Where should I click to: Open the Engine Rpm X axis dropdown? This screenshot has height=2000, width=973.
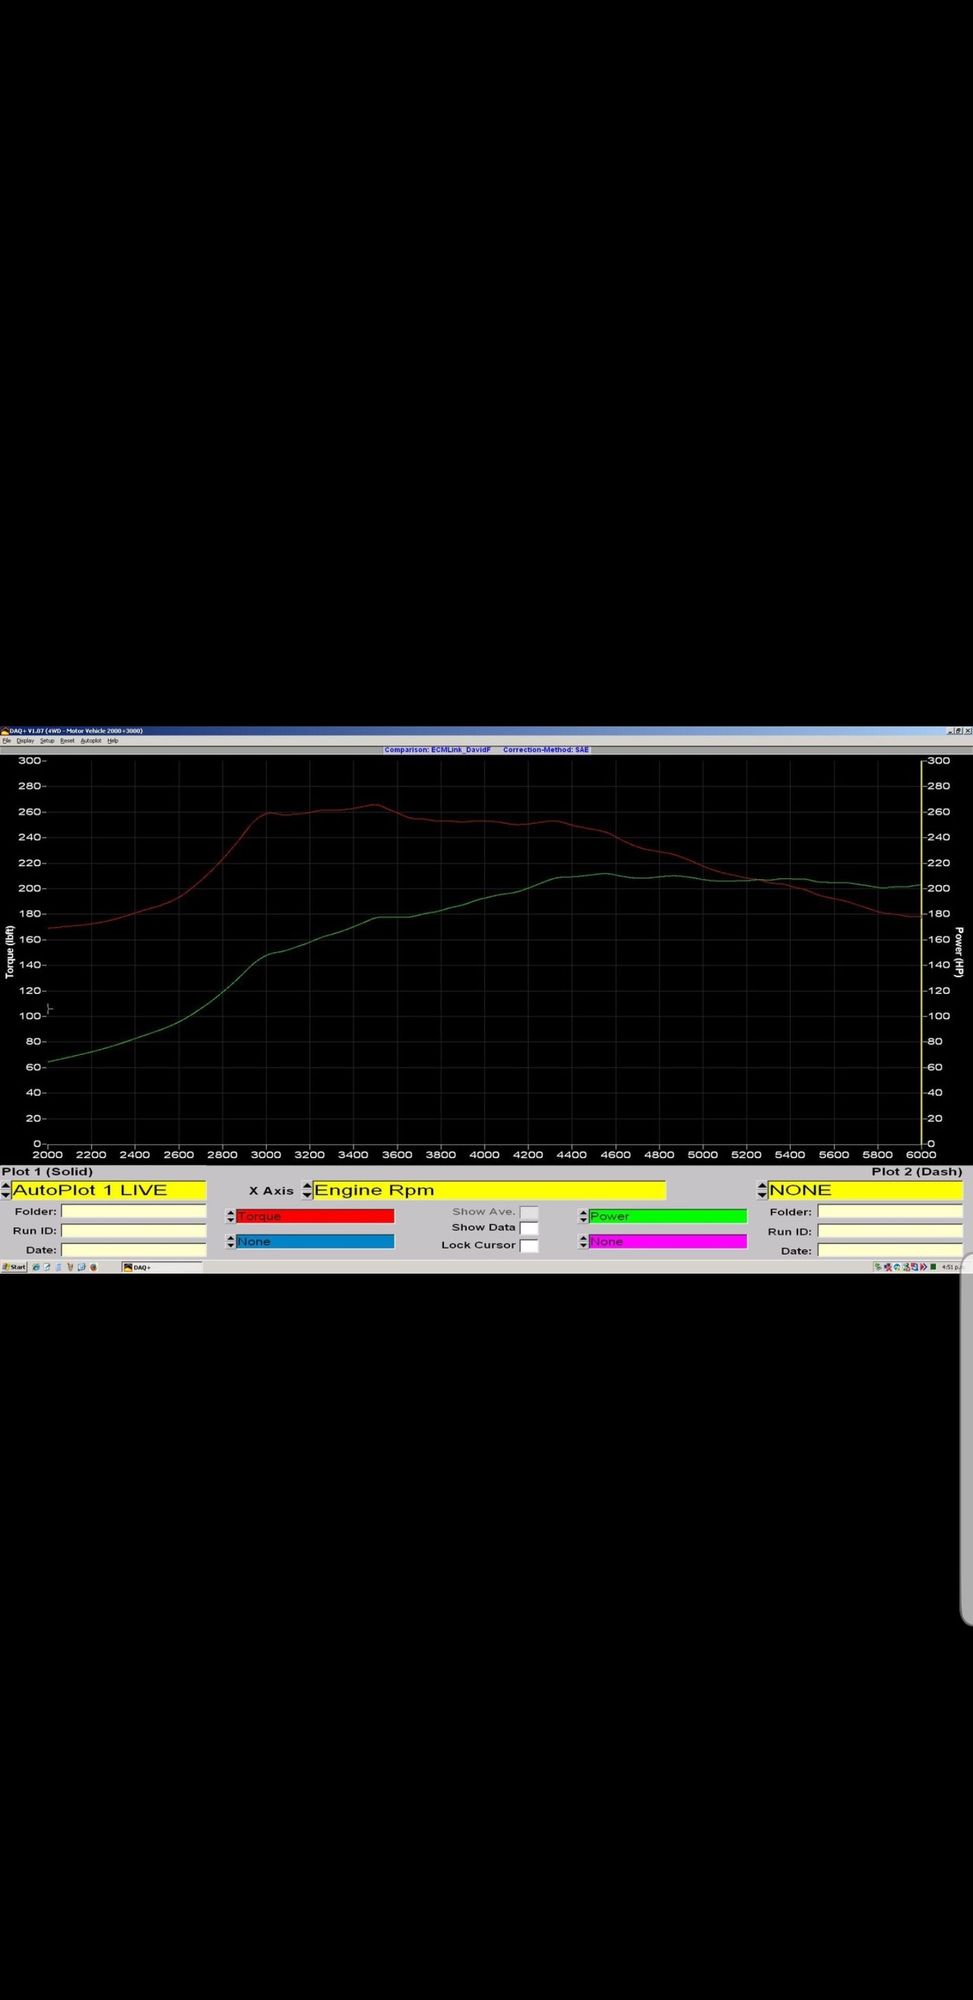[x=489, y=1190]
